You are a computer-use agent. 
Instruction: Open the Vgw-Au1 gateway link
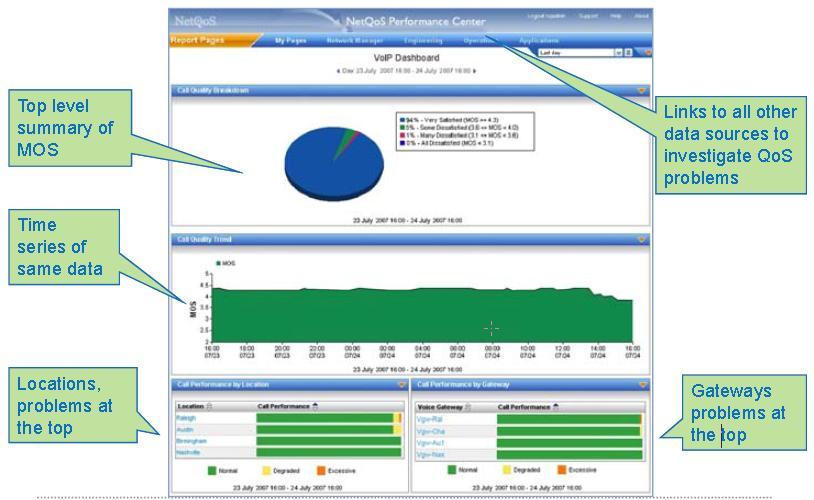(x=430, y=443)
